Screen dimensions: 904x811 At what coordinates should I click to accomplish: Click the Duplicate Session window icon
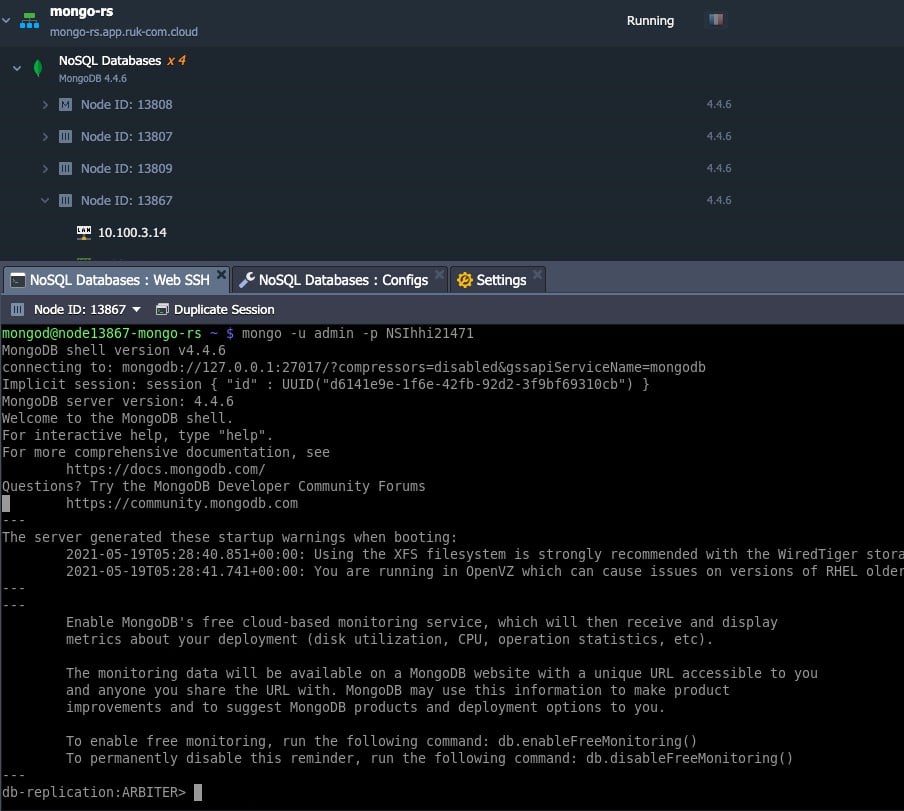click(x=162, y=310)
